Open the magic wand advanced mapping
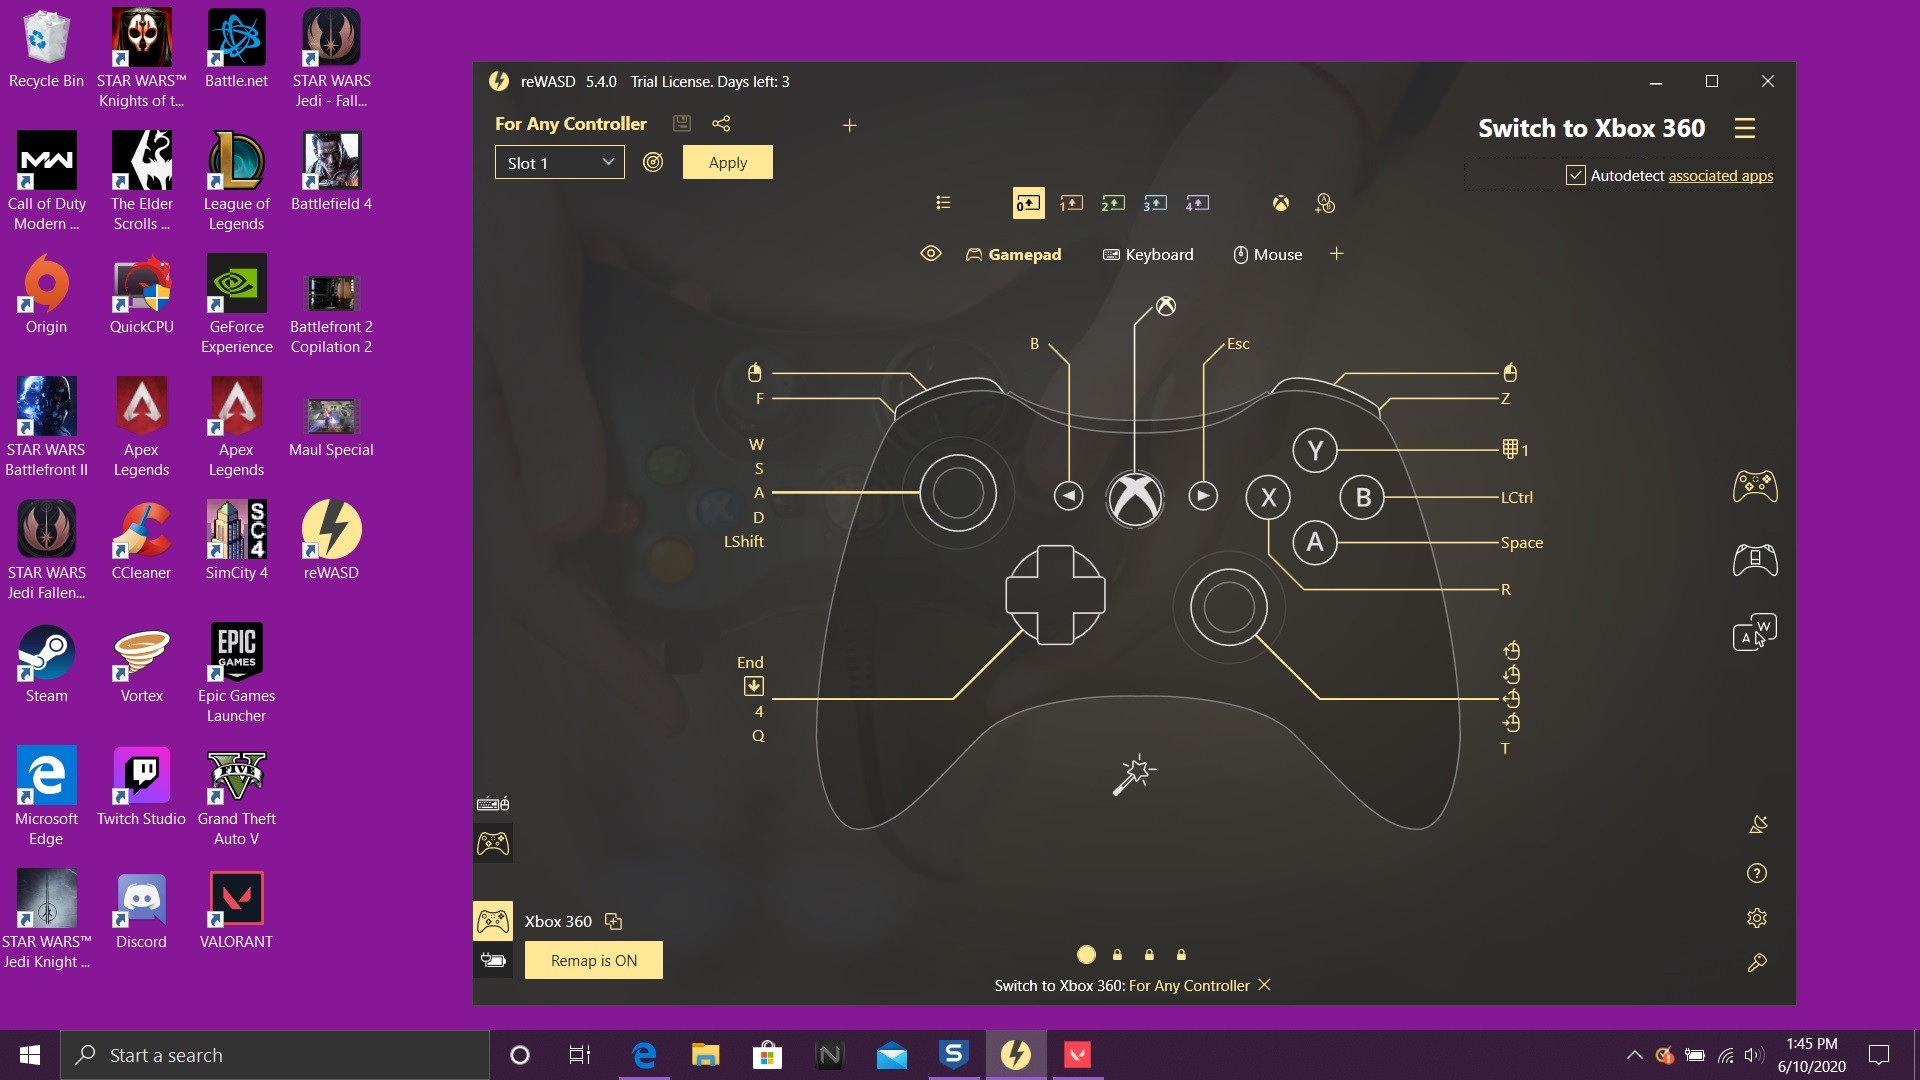 point(1134,775)
